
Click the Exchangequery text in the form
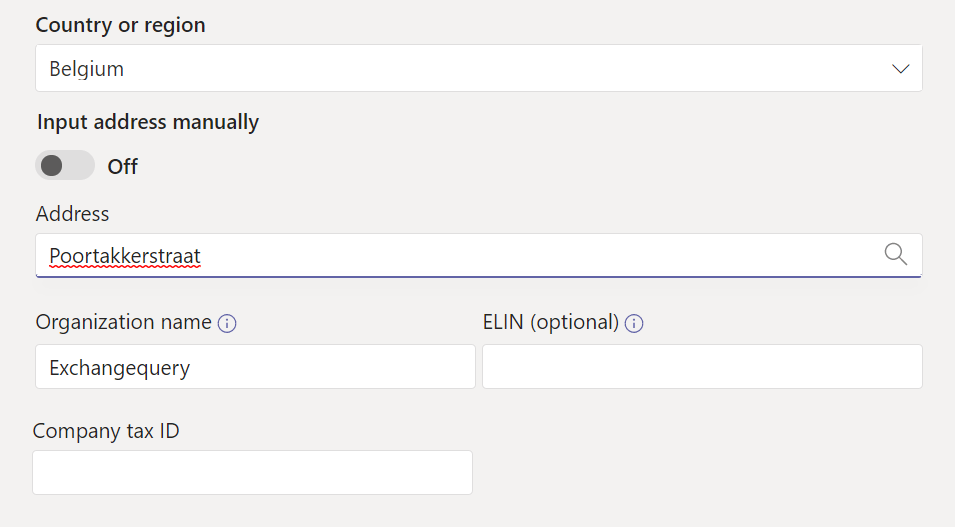[x=120, y=368]
